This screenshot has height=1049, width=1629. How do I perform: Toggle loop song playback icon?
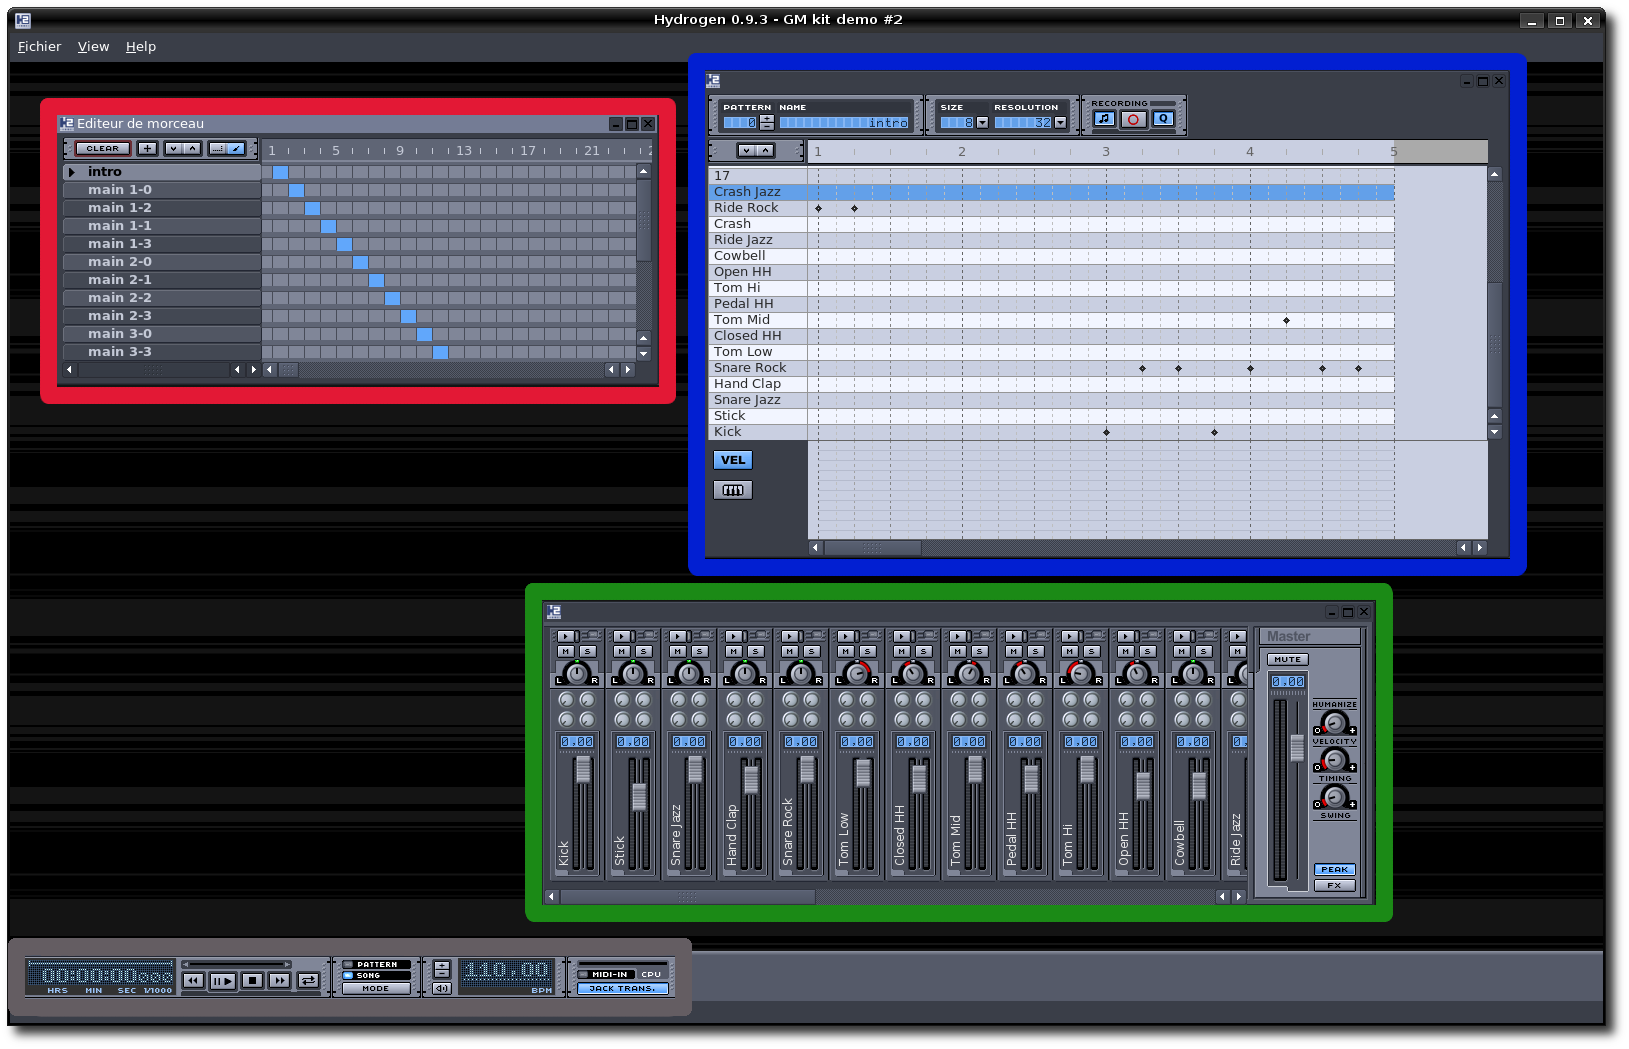tap(309, 981)
